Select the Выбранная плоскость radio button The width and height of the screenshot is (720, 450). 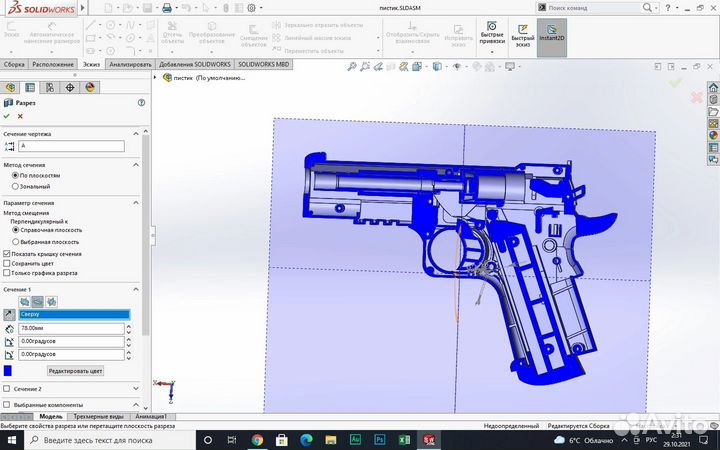(x=15, y=242)
